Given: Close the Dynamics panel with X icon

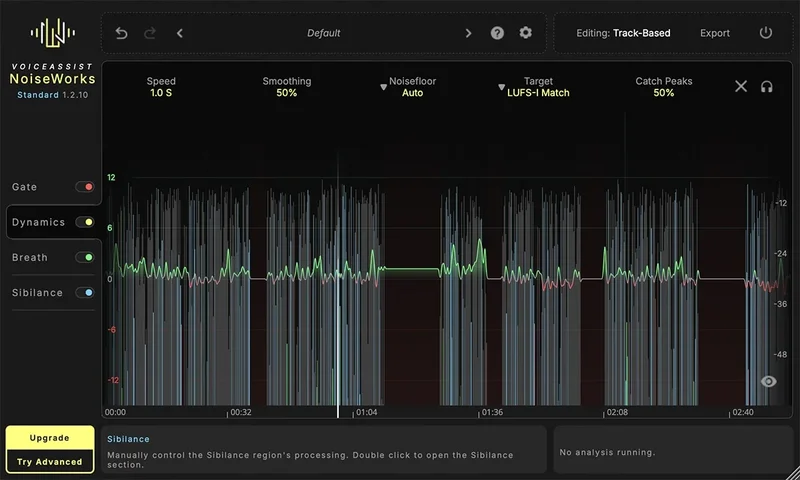Looking at the screenshot, I should [x=741, y=86].
